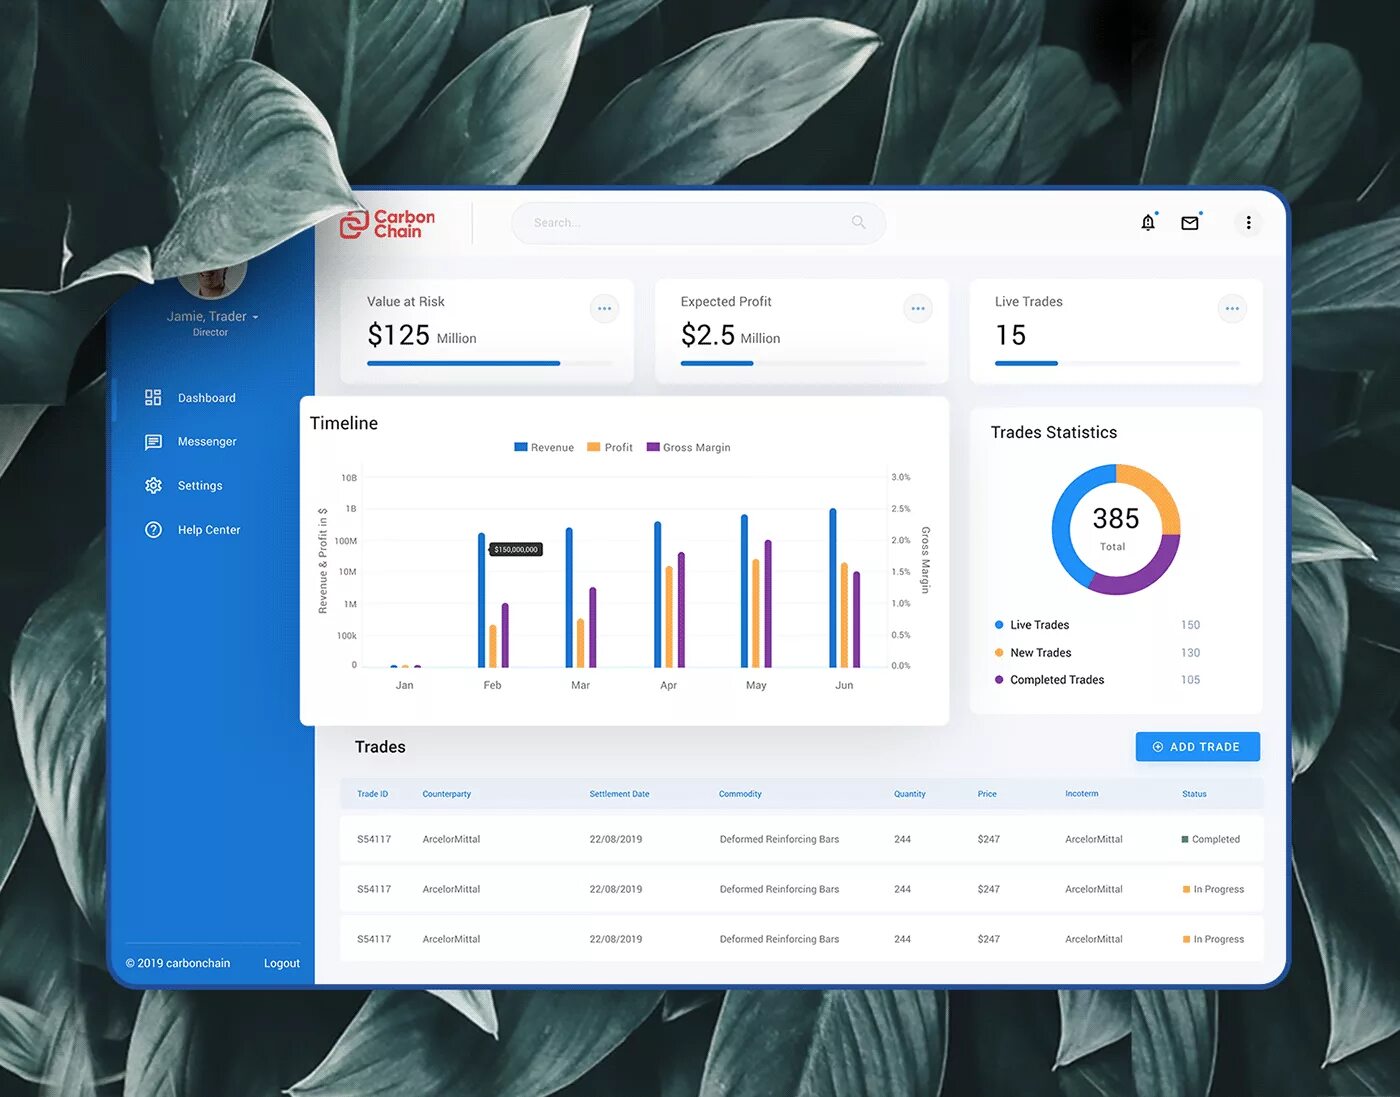The width and height of the screenshot is (1400, 1097).
Task: Click into the Search field
Action: (698, 222)
